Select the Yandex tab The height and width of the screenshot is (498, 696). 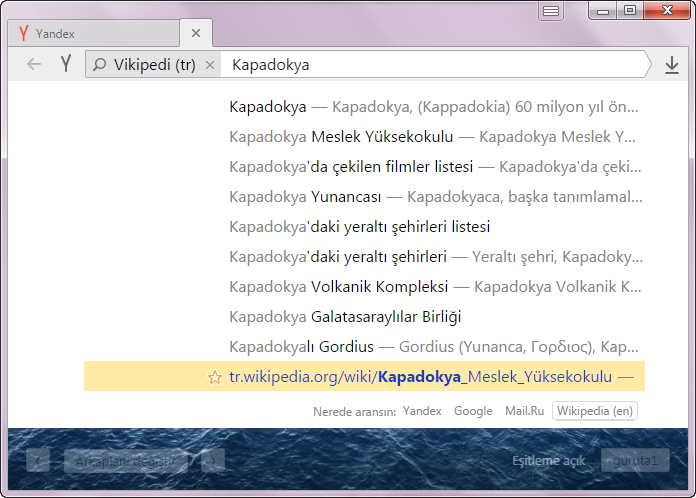(94, 33)
